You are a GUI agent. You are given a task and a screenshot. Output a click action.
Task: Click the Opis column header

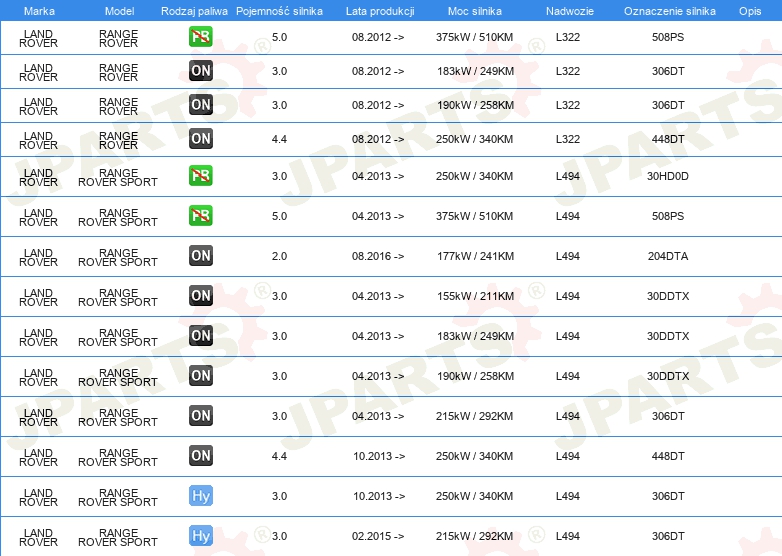[x=750, y=11]
